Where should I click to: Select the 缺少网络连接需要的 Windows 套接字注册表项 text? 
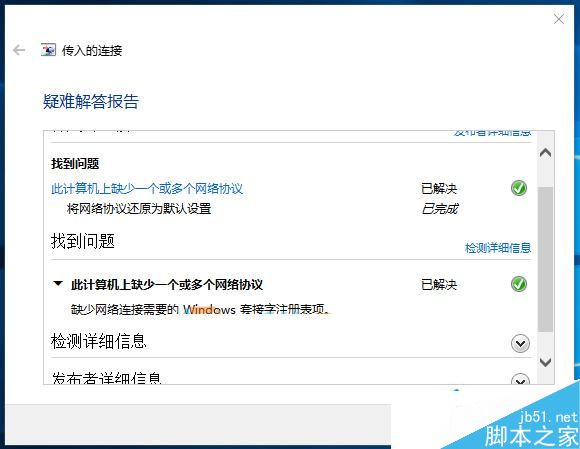tap(200, 309)
